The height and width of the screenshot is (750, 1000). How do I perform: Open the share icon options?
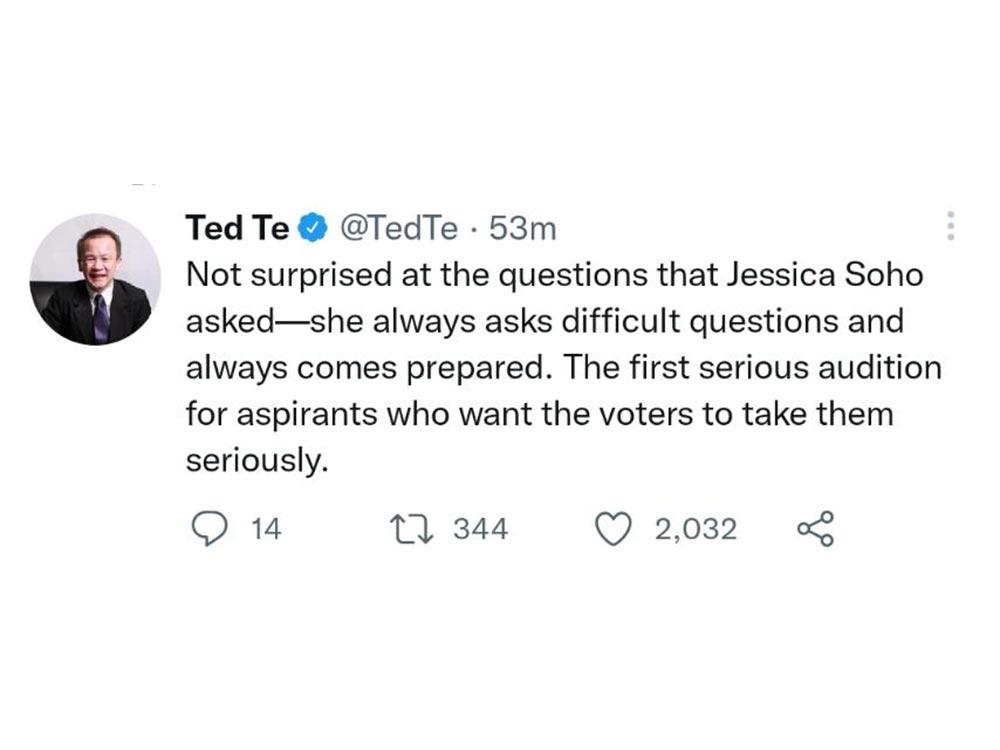point(814,529)
